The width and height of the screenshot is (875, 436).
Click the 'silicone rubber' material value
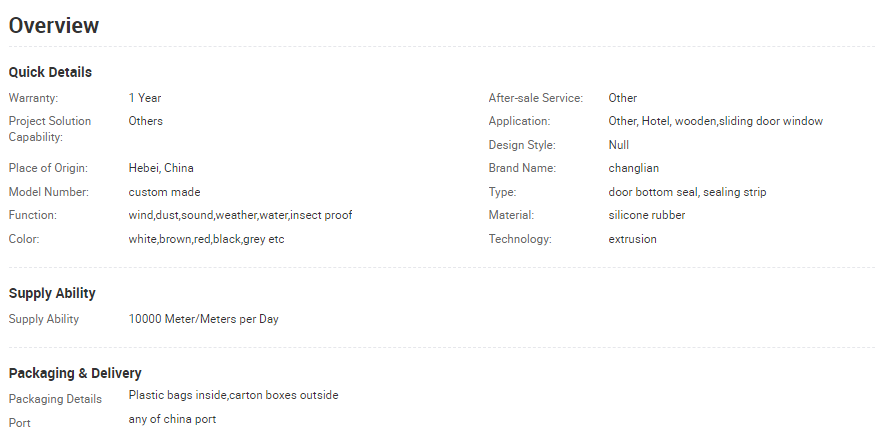click(646, 215)
